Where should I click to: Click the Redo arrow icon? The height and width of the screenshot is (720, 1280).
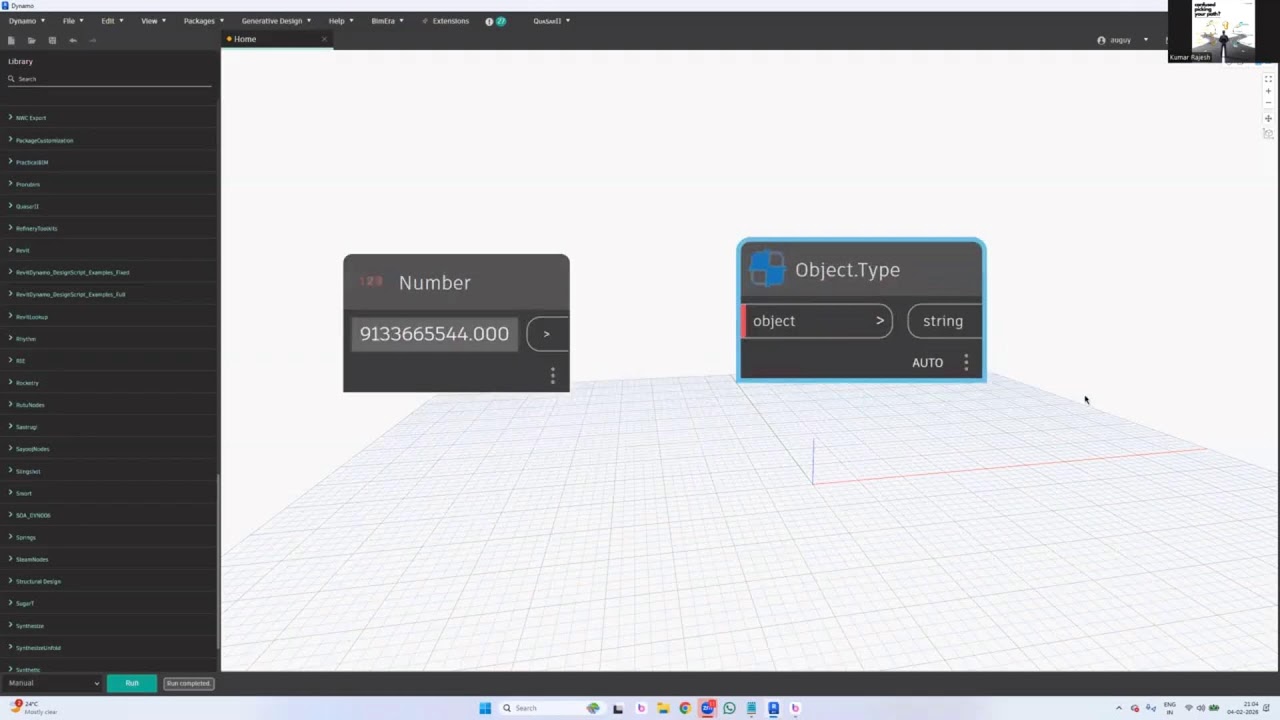[x=93, y=40]
